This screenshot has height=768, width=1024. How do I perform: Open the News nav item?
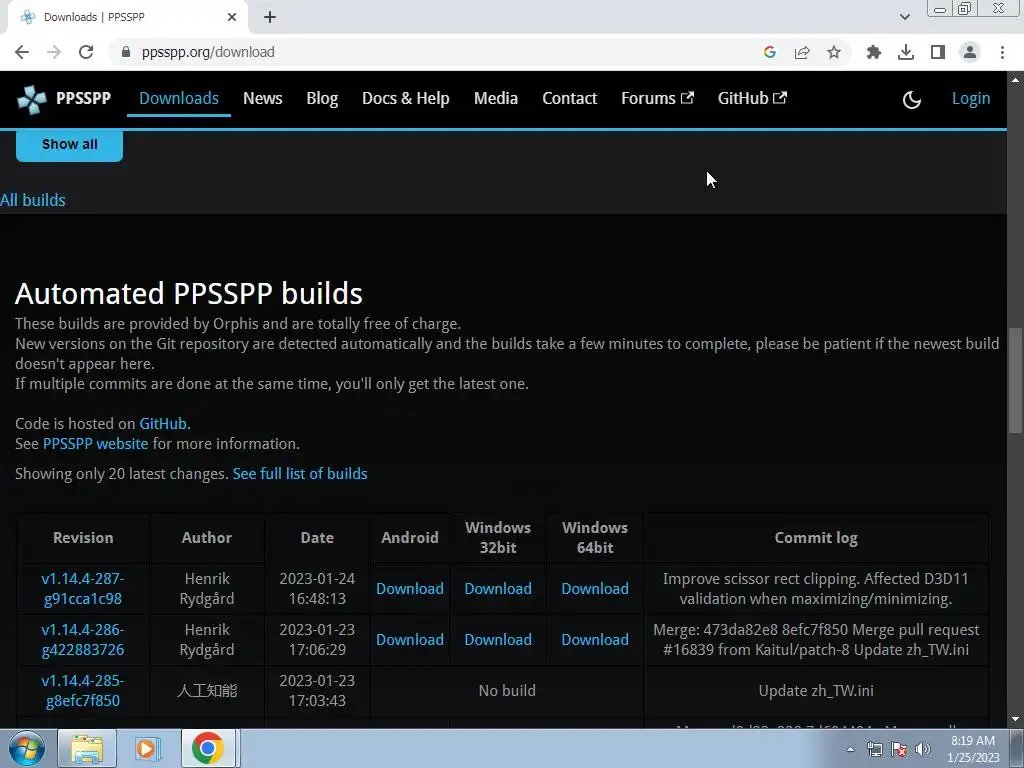tap(263, 99)
